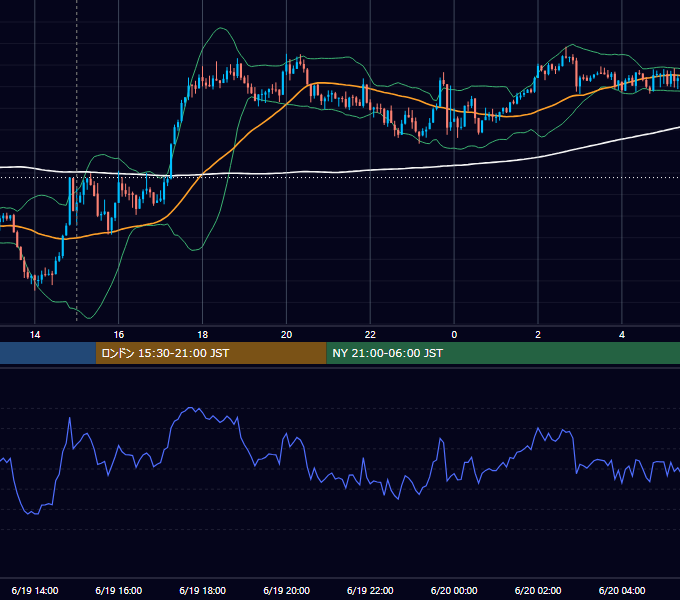The image size is (680, 600).
Task: Click the ロンドン 15:30-21:00 JST session bar
Action: click(x=211, y=353)
